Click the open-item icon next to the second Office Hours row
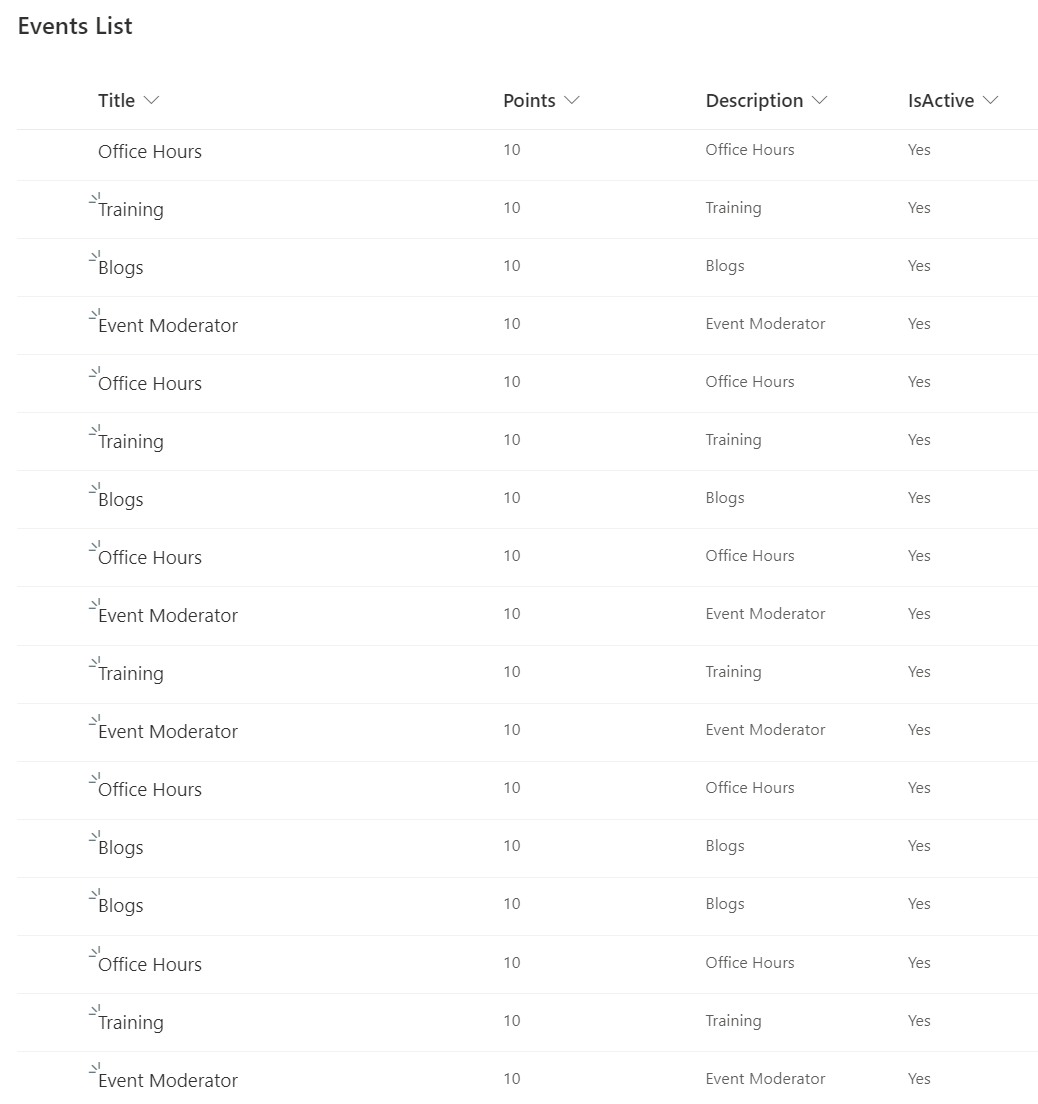The height and width of the screenshot is (1104, 1038). [x=94, y=373]
